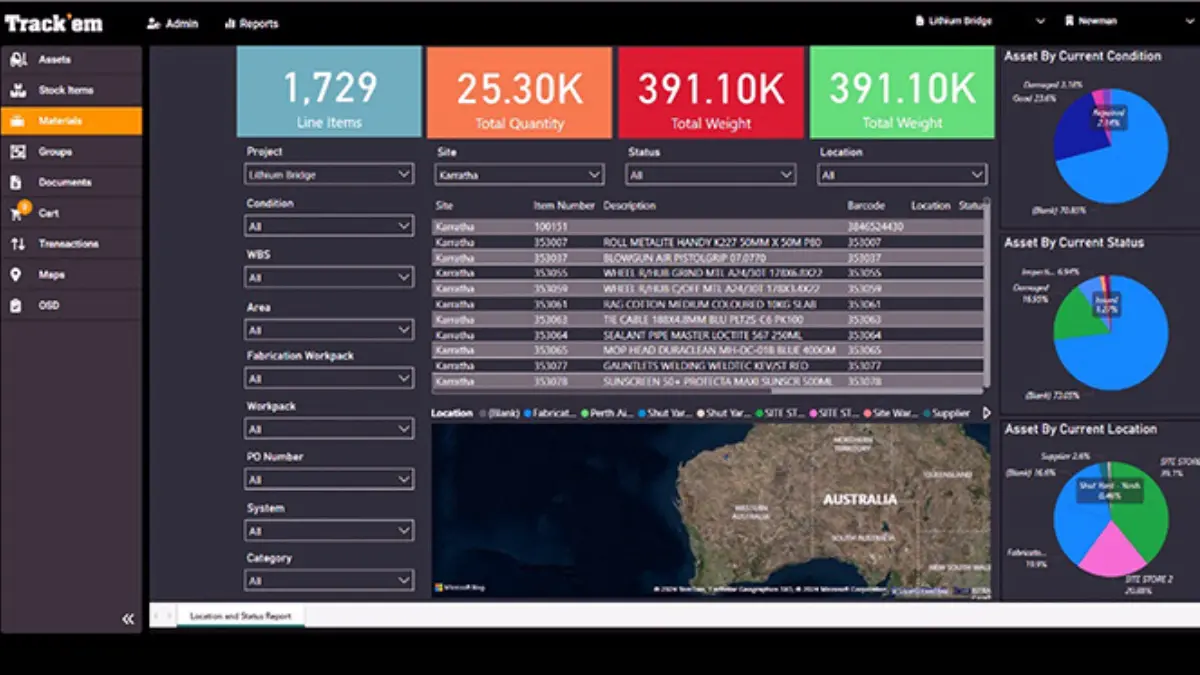Collapse the sidebar with the double-chevron control
Viewport: 1200px width, 675px height.
(128, 619)
